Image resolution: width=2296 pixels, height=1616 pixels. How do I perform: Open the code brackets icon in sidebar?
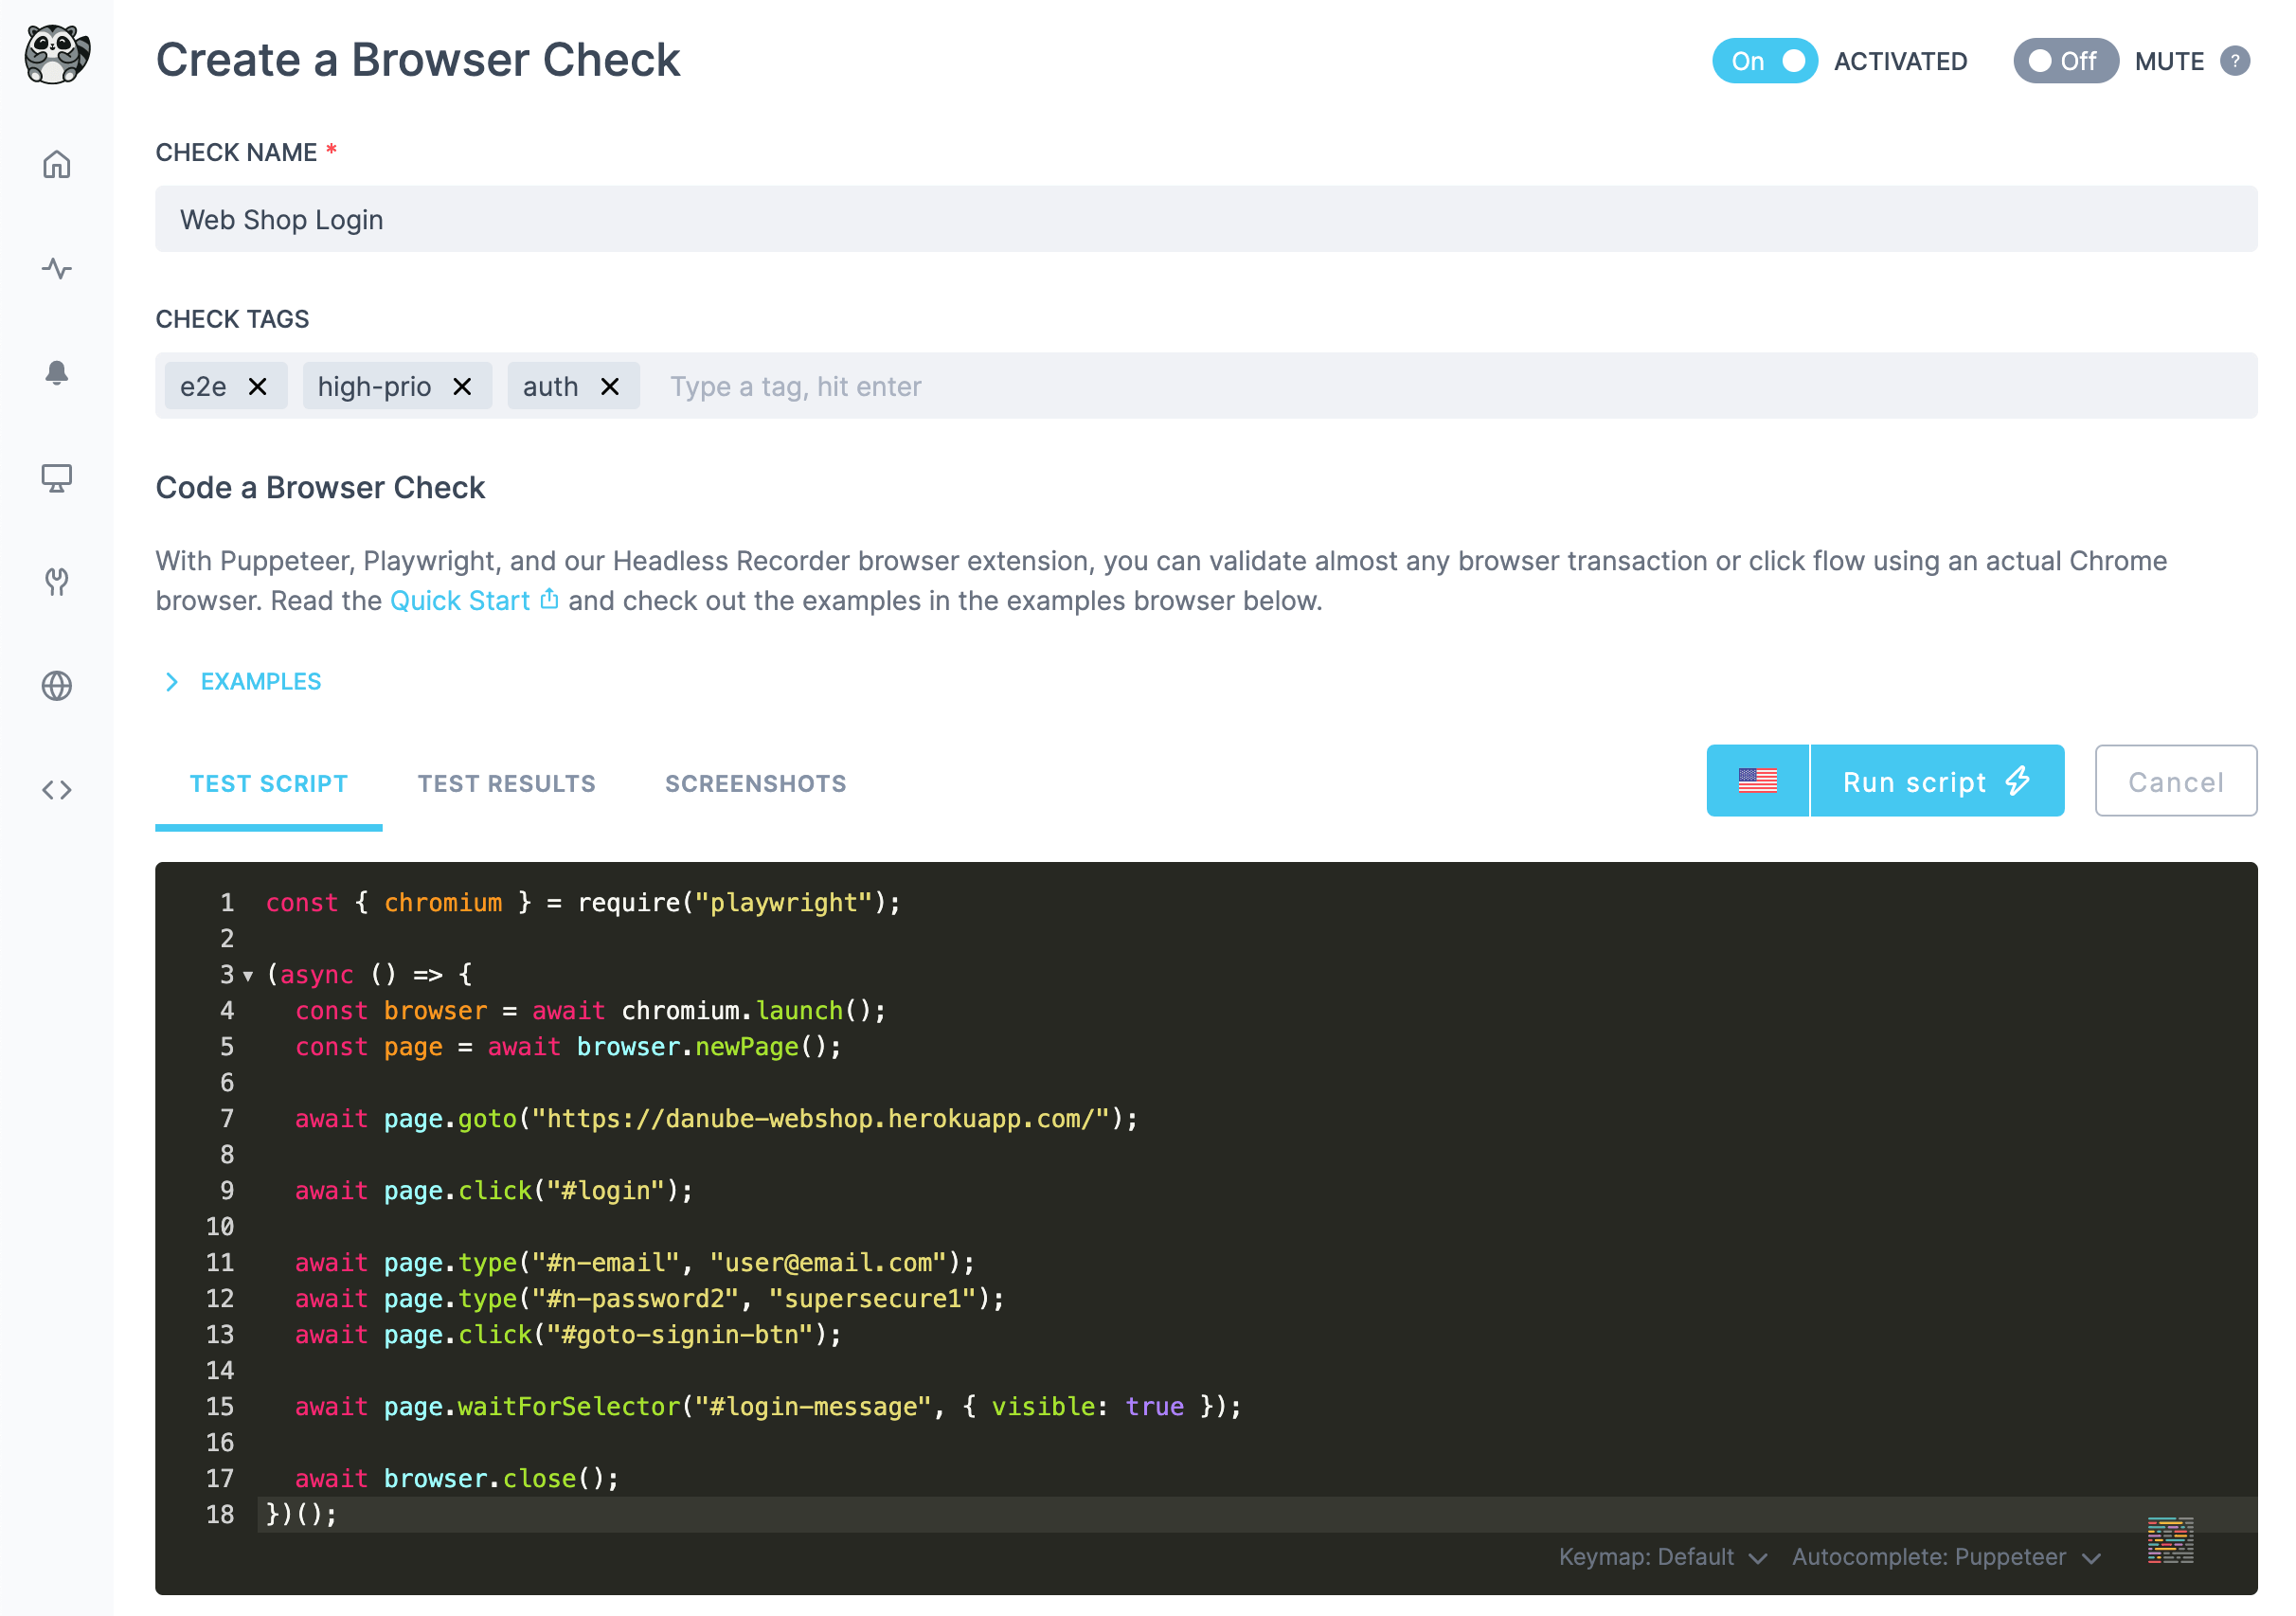point(57,790)
